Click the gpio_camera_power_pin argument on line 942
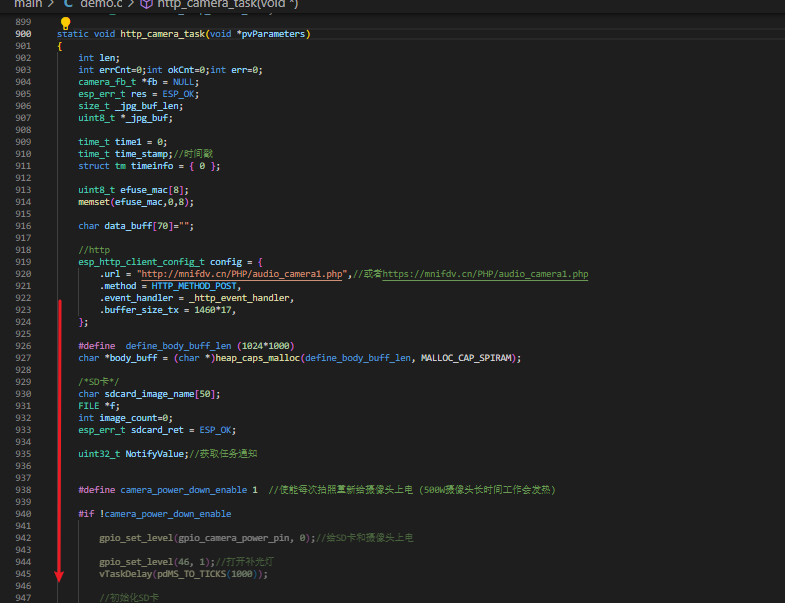Viewport: 785px width, 603px height. click(234, 538)
